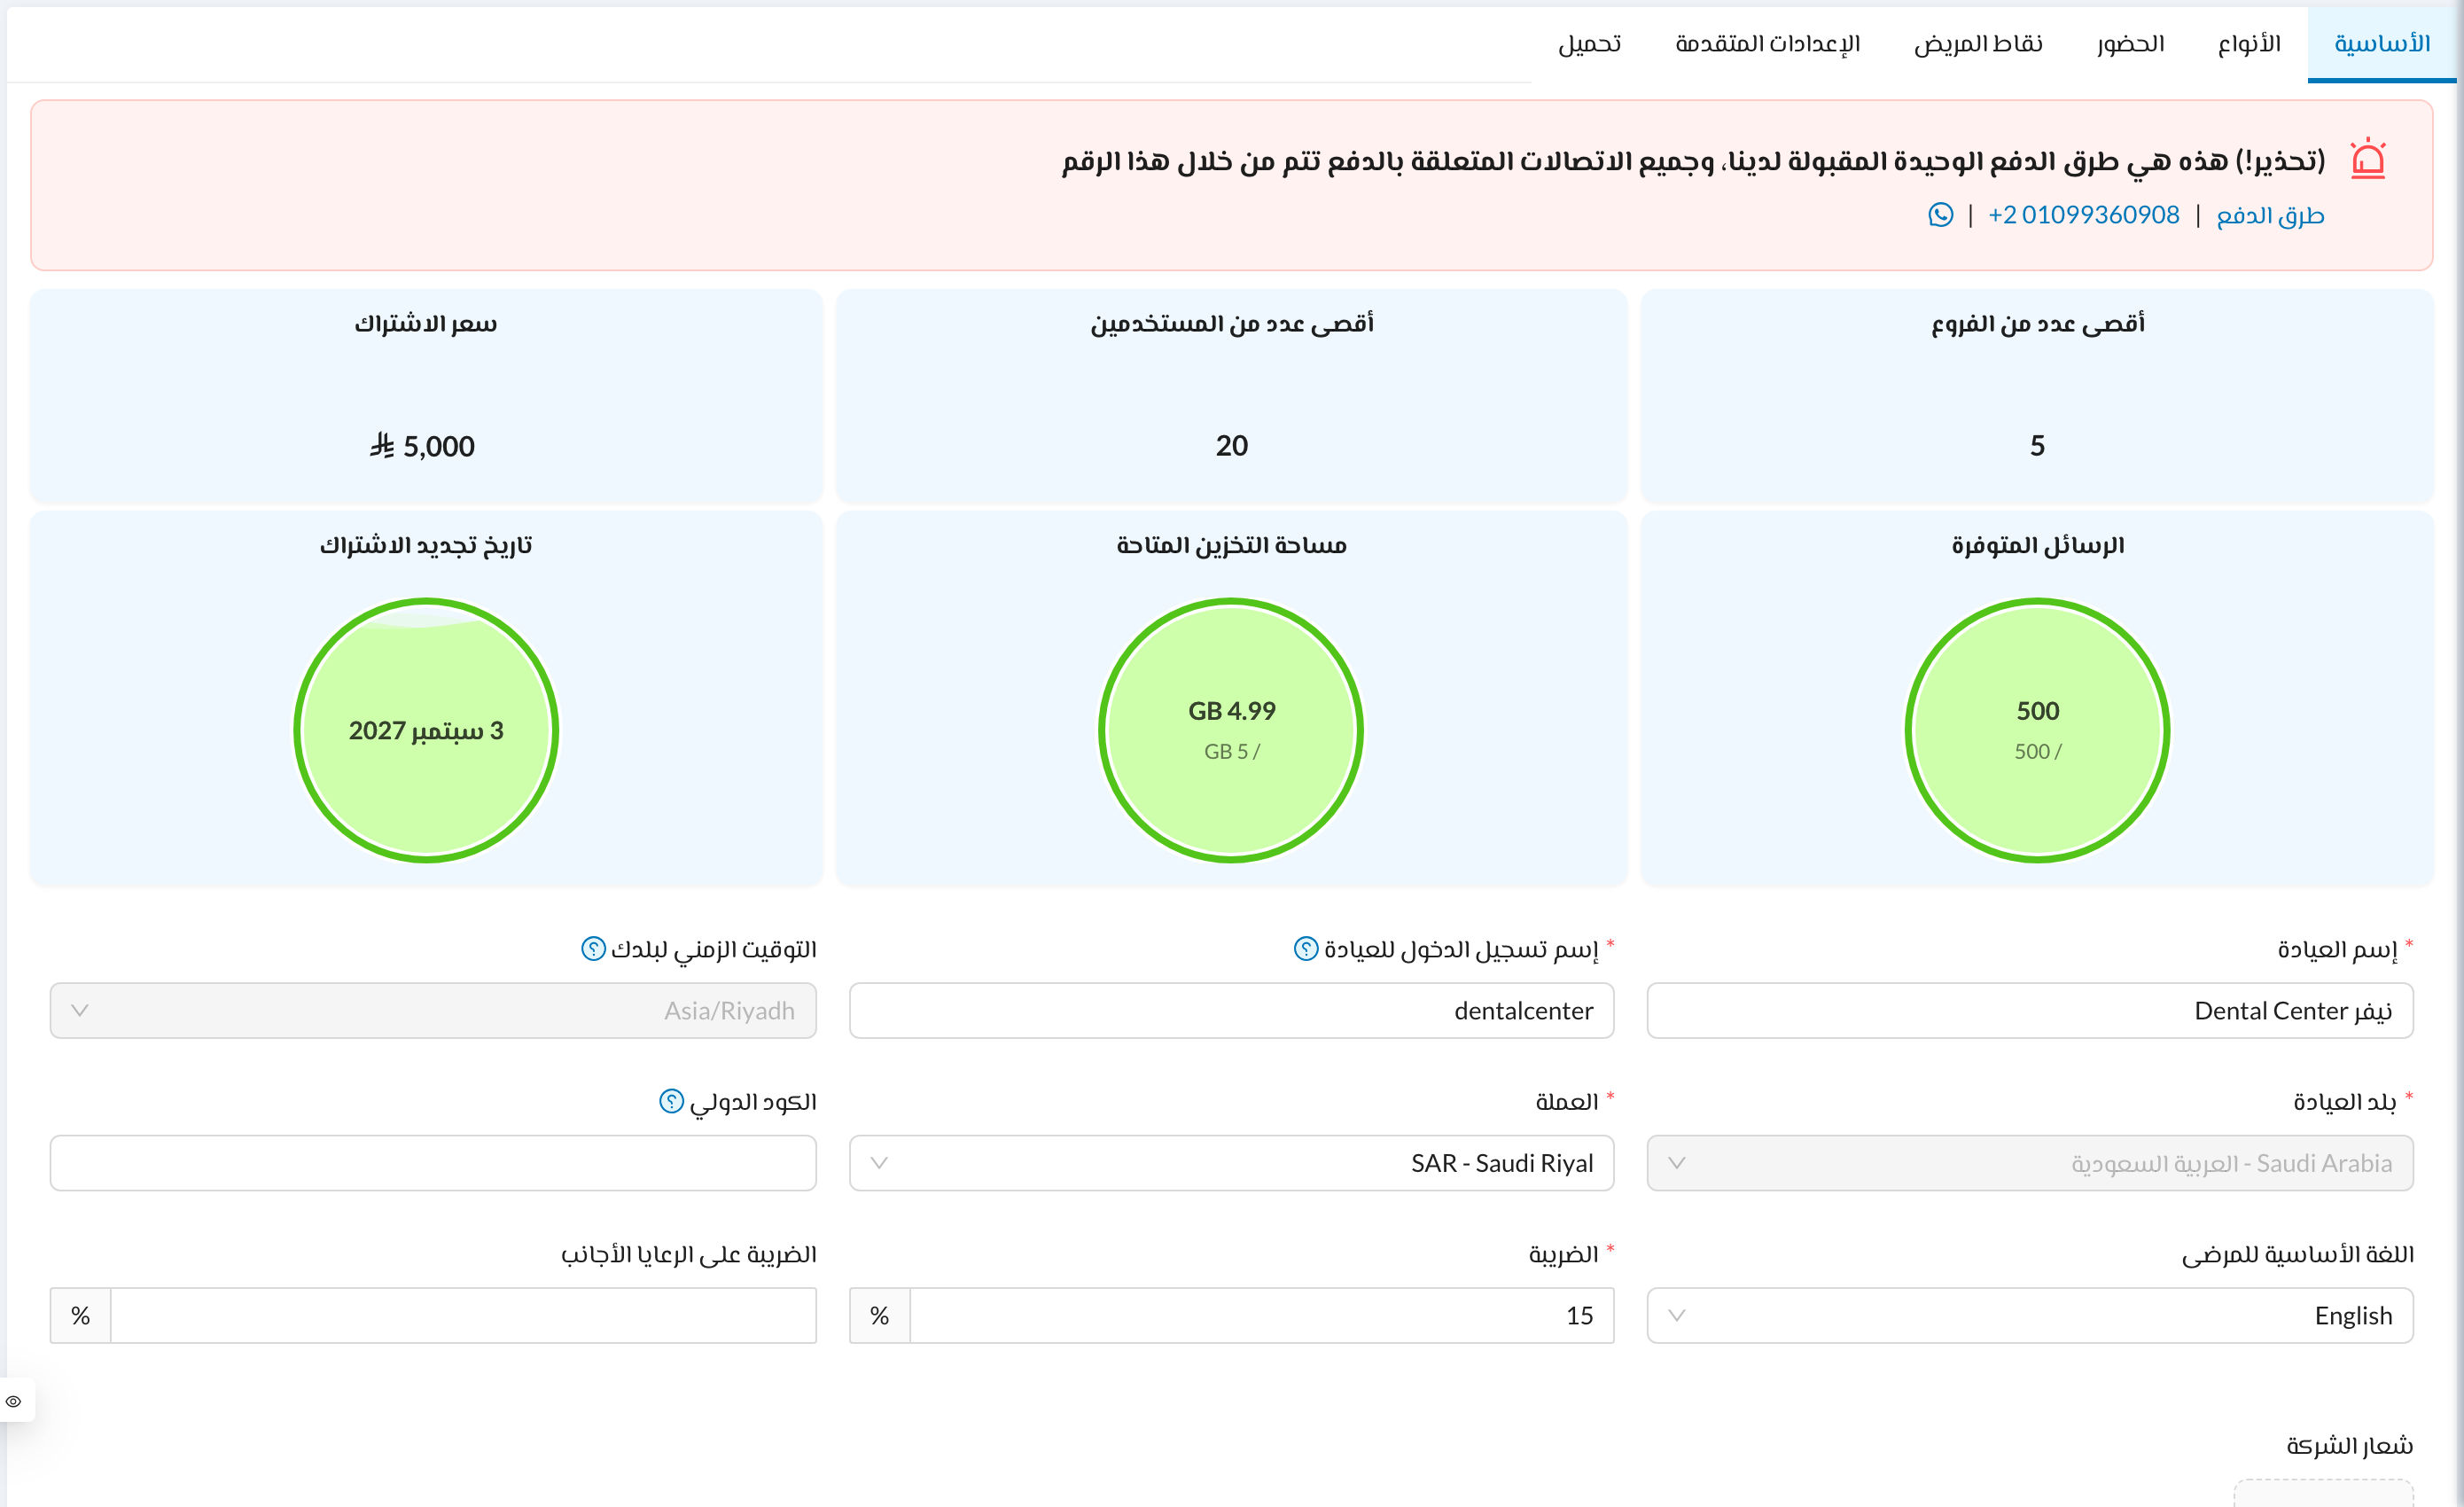This screenshot has height=1507, width=2464.
Task: Click help icon beside international code label
Action: point(671,1101)
